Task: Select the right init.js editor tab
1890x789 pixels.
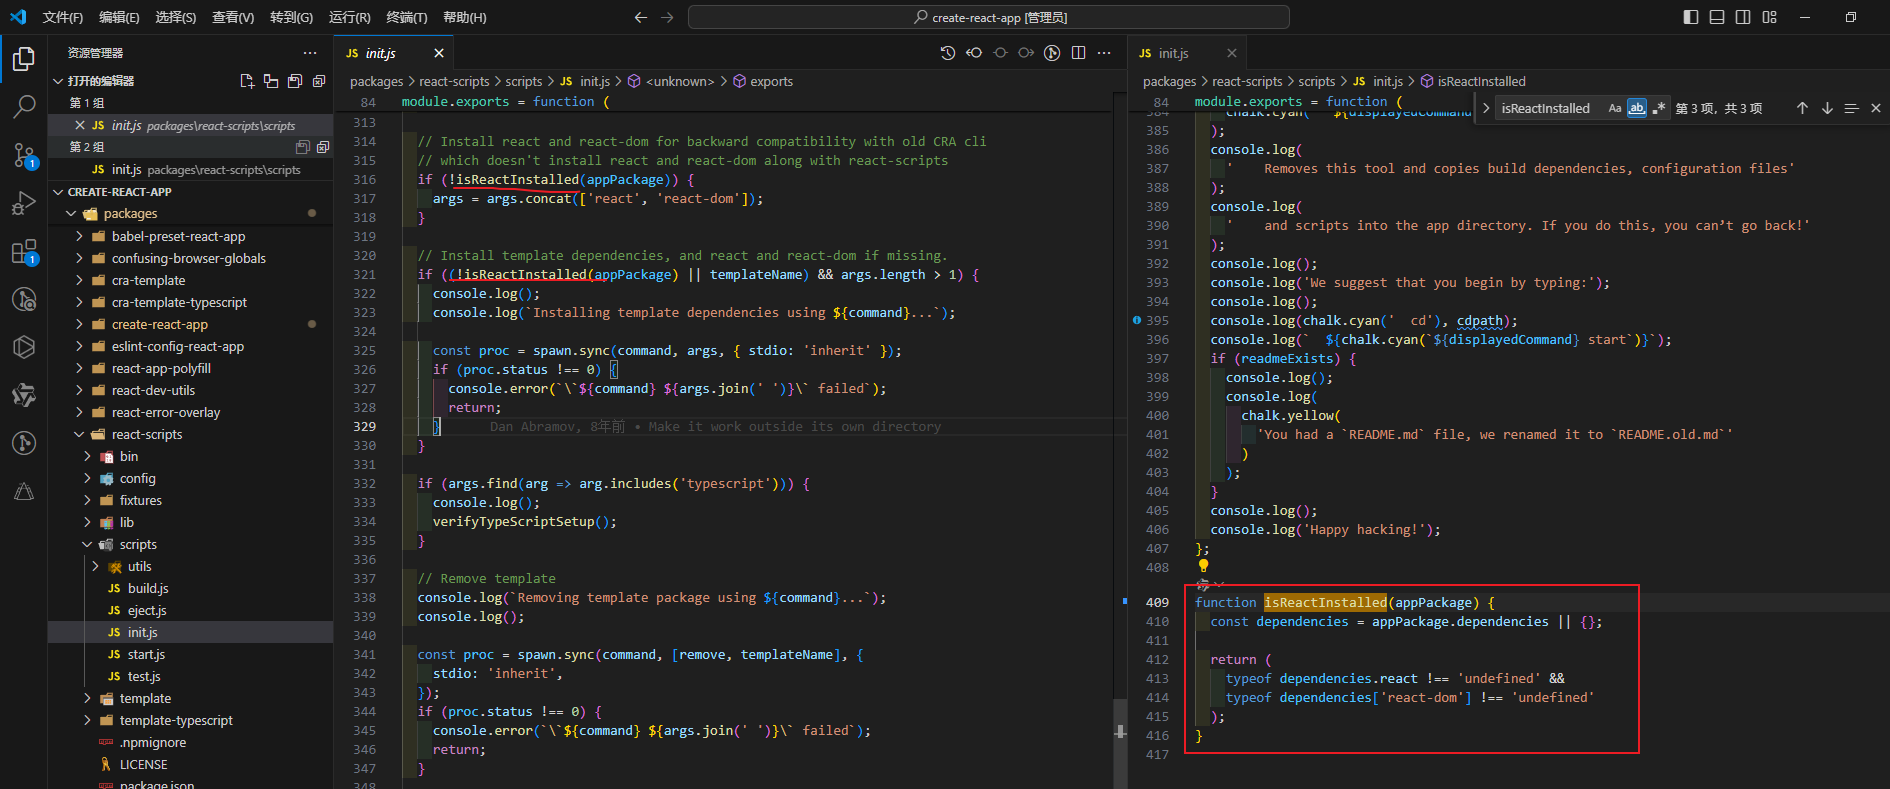Action: coord(1187,53)
